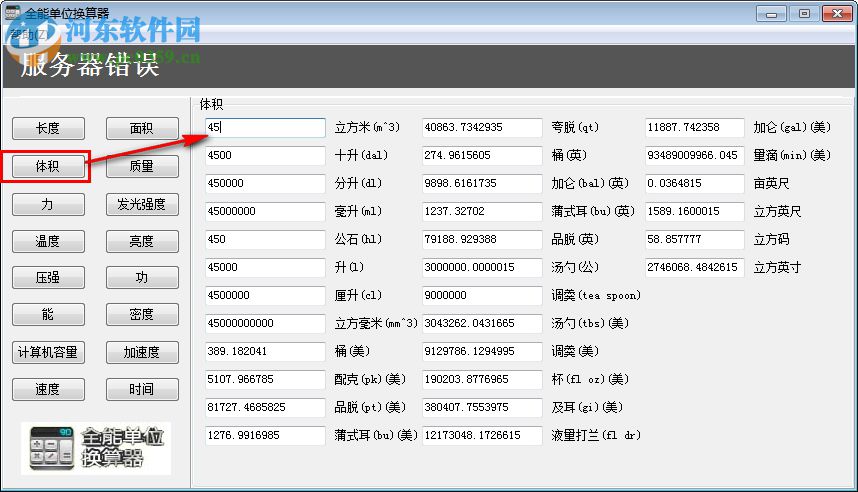The height and width of the screenshot is (492, 858).
Task: Click the calculator logo image
Action: point(96,448)
